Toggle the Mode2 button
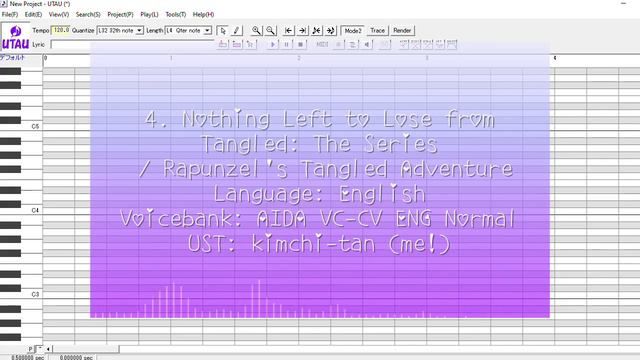Image resolution: width=640 pixels, height=360 pixels. point(353,31)
